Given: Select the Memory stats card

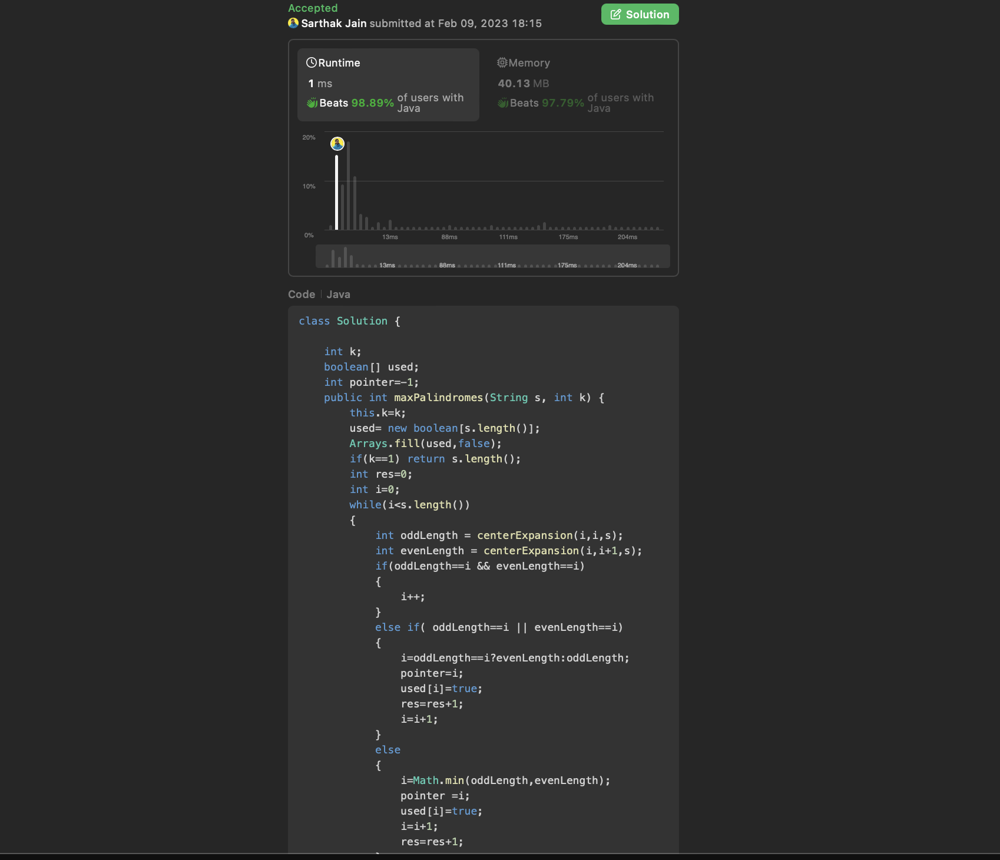Looking at the screenshot, I should pyautogui.click(x=578, y=85).
